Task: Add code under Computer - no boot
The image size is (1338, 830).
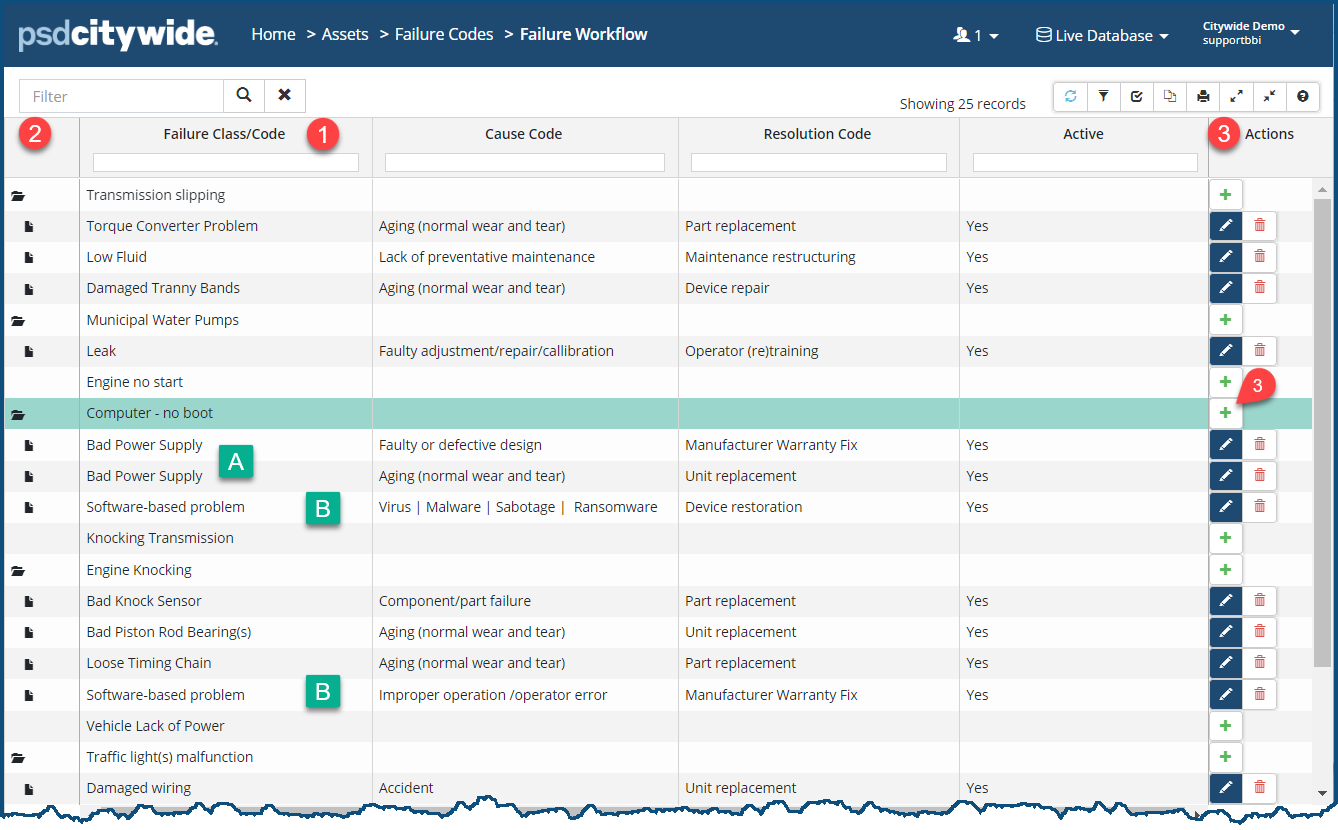Action: (x=1226, y=413)
